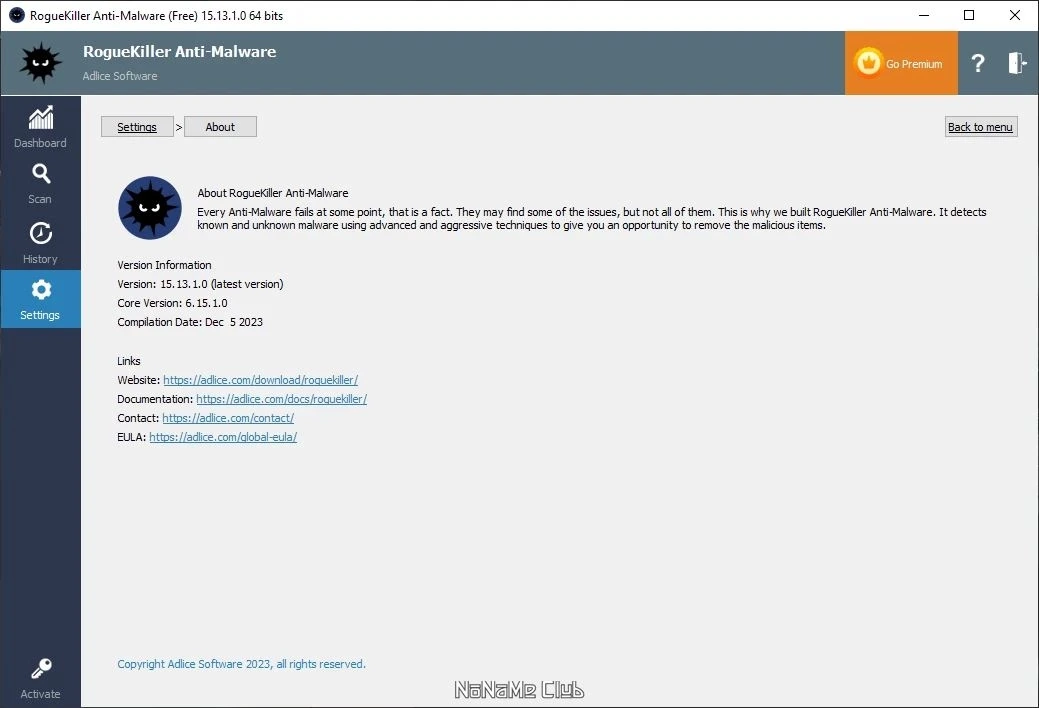
Task: Minimize the RogueKiller window
Action: click(x=924, y=15)
